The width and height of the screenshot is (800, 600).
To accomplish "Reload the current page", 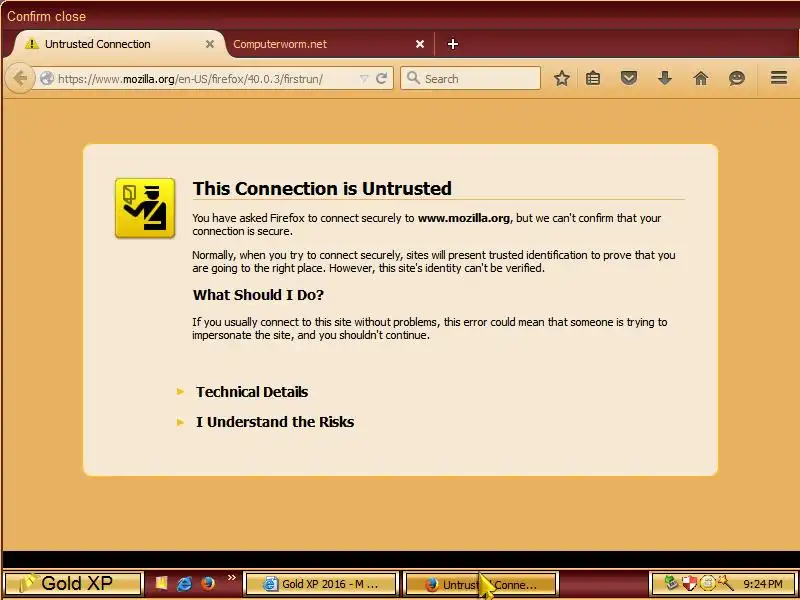I will (381, 79).
